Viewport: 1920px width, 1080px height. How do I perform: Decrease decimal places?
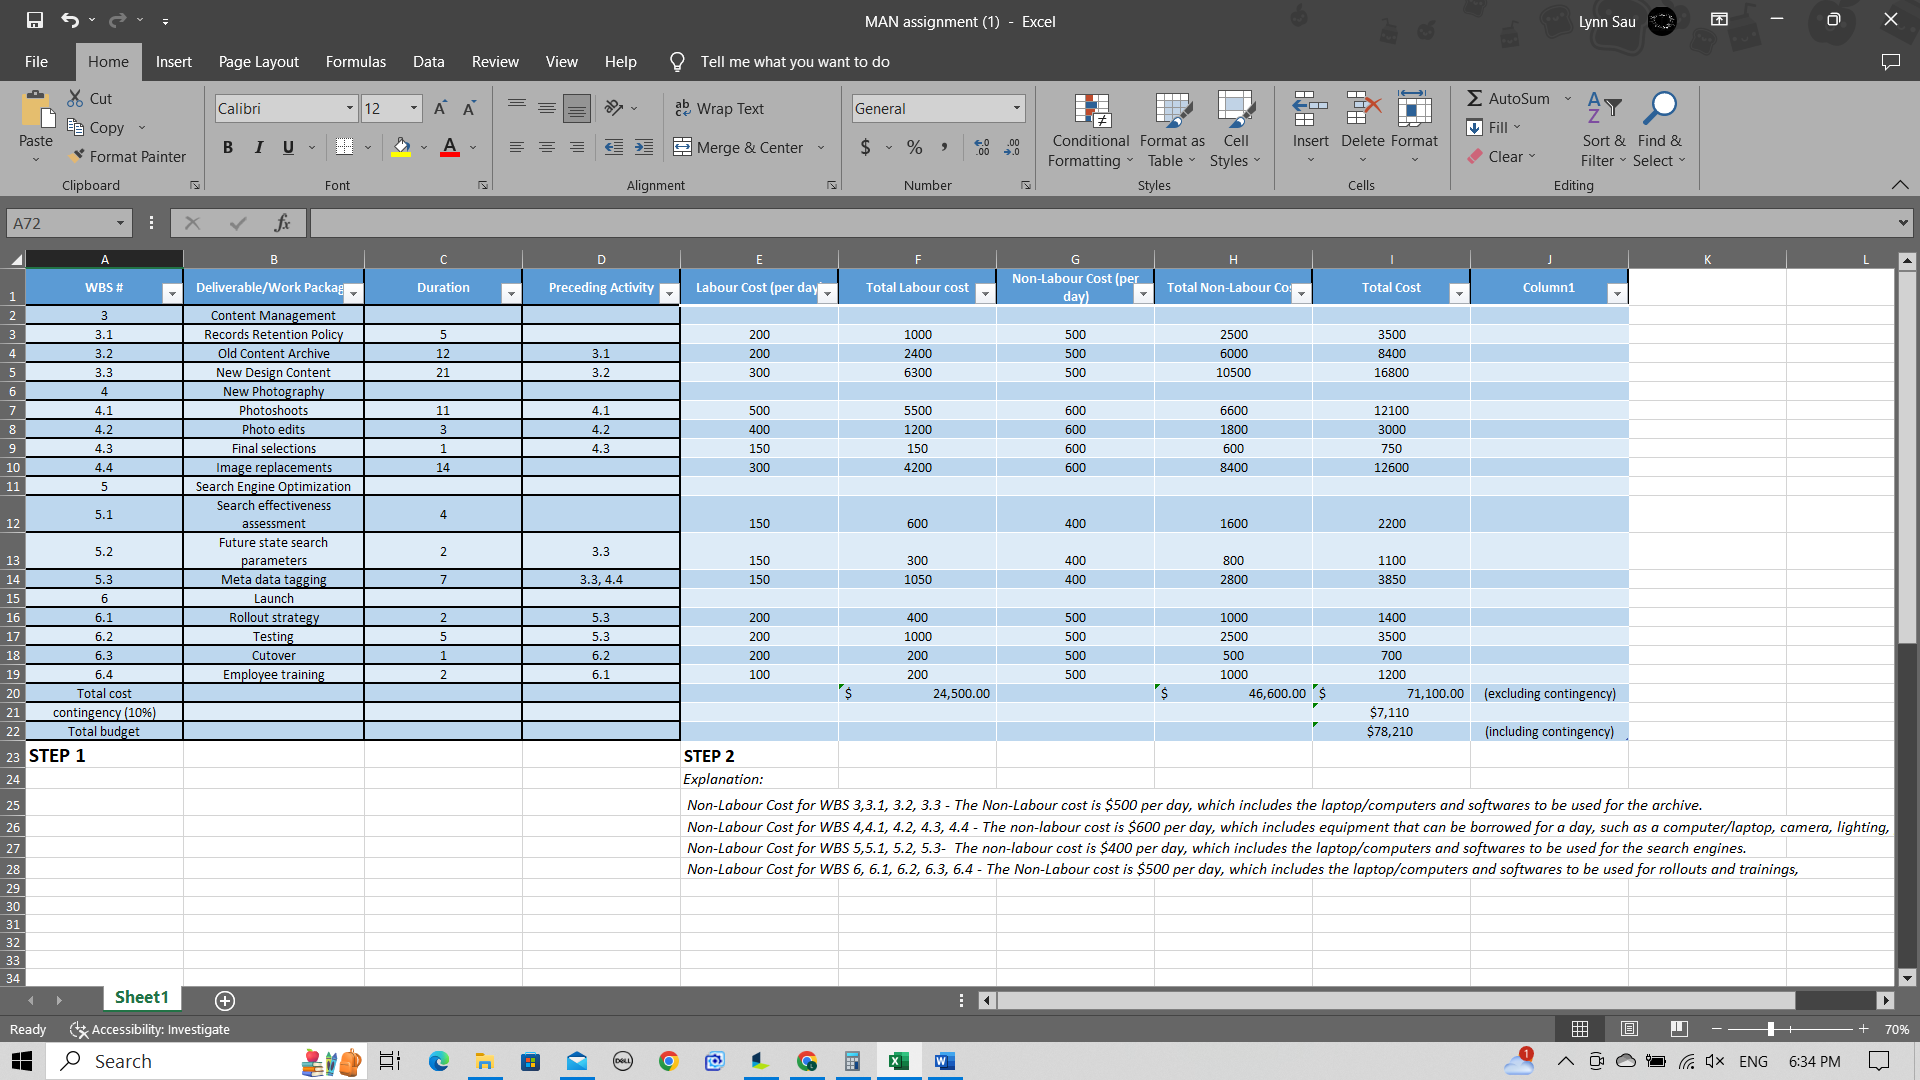tap(1013, 147)
